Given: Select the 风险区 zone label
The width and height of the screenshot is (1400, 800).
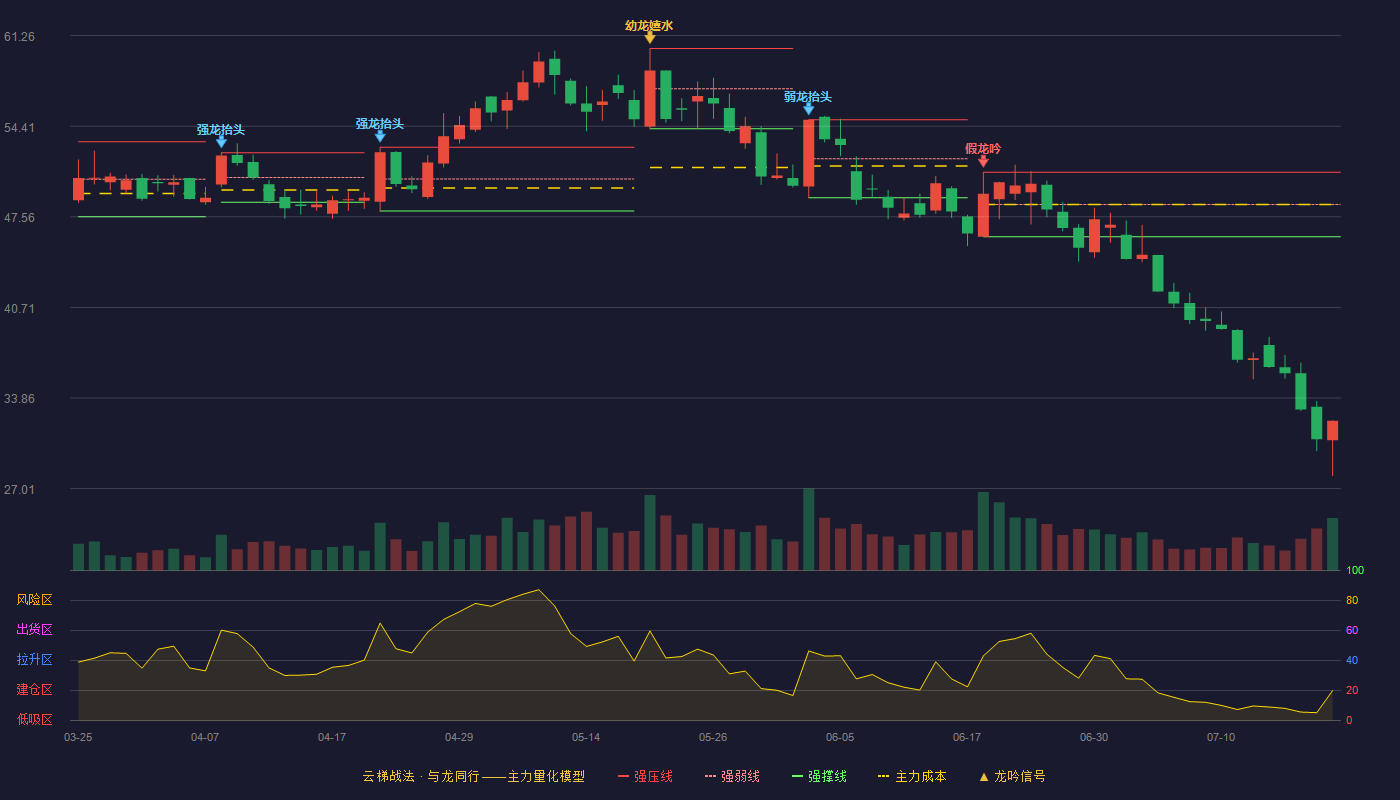Looking at the screenshot, I should click(x=34, y=600).
